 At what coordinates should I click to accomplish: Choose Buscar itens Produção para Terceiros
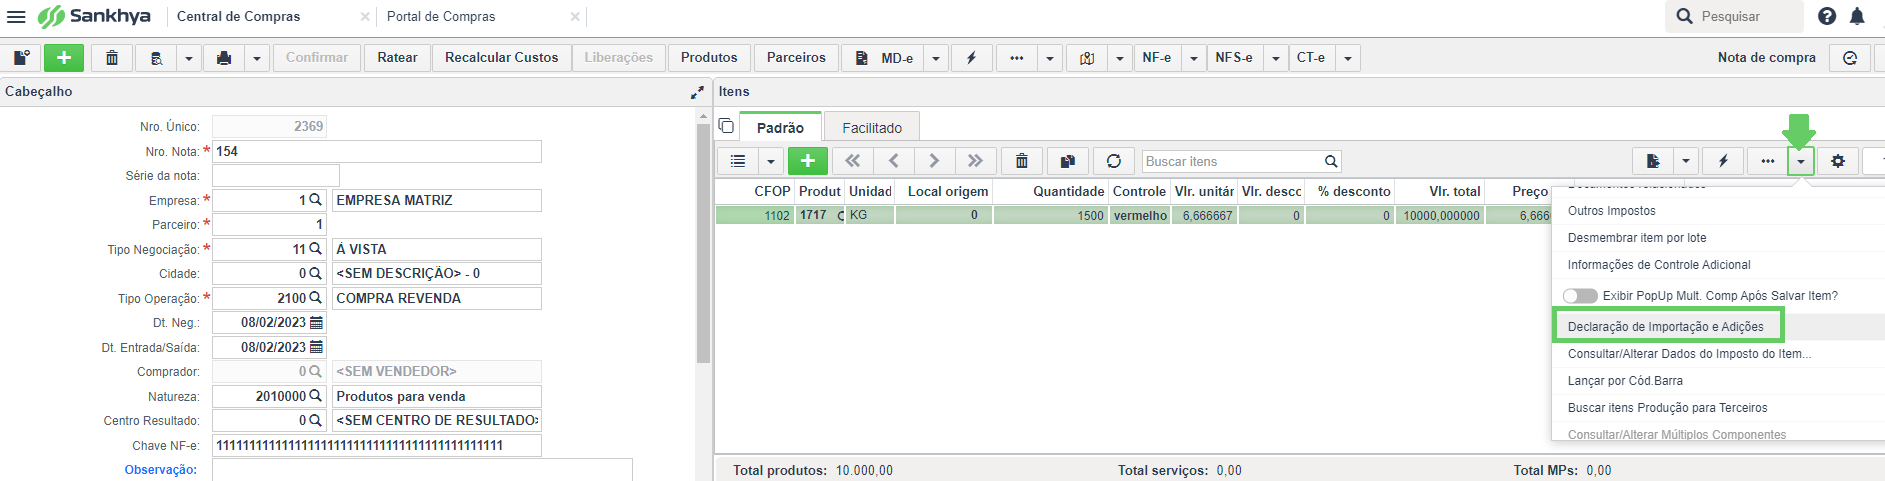click(x=1668, y=408)
